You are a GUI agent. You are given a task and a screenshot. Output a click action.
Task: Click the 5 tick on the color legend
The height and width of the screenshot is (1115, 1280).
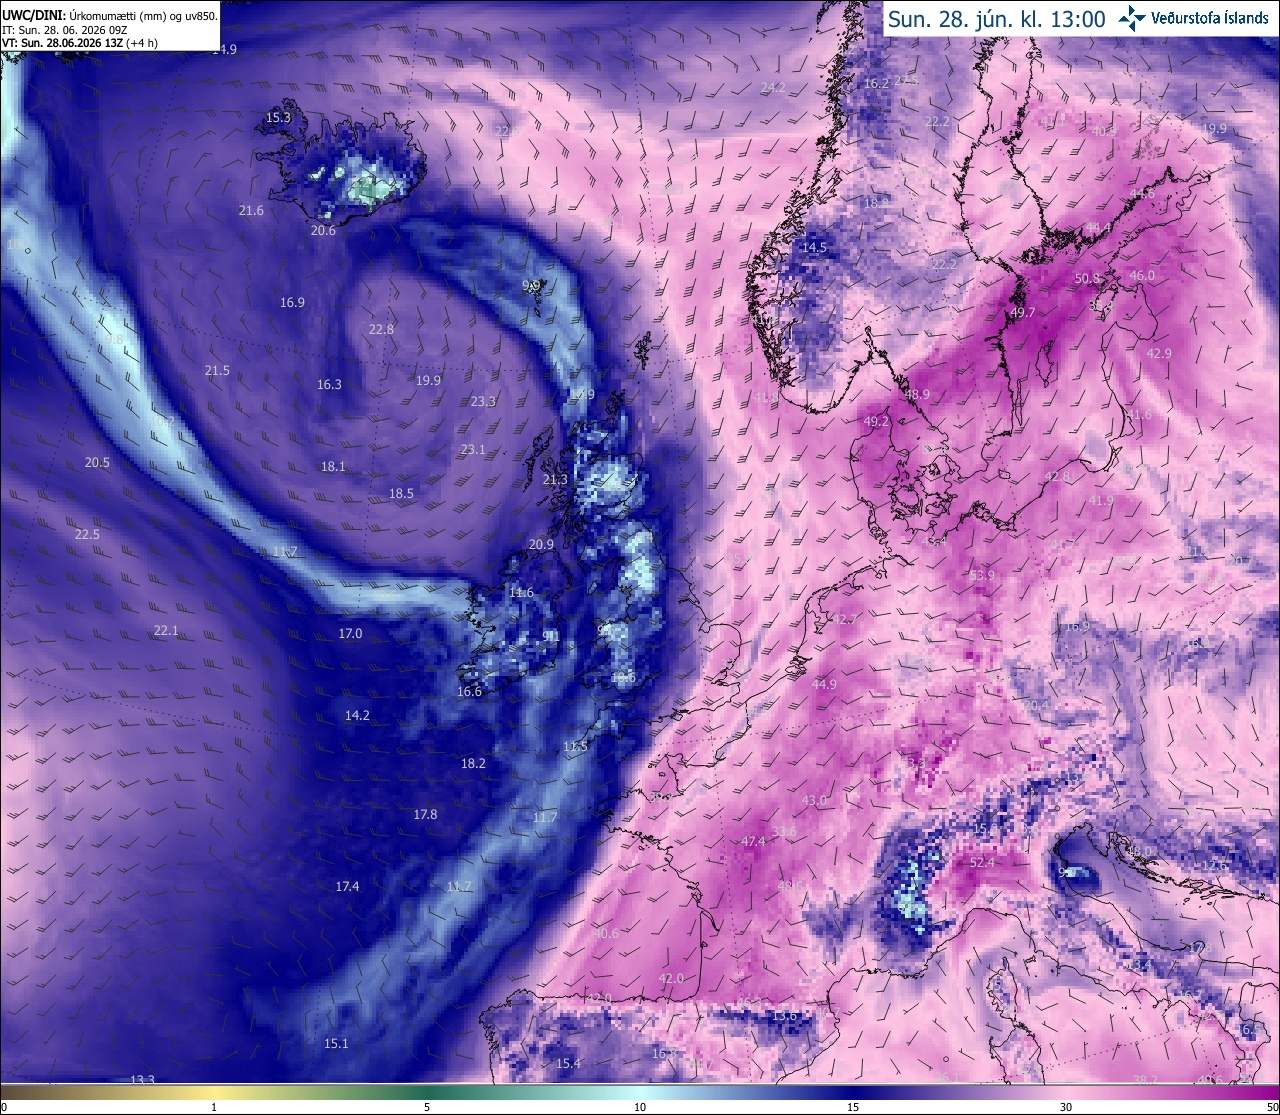pos(427,1107)
